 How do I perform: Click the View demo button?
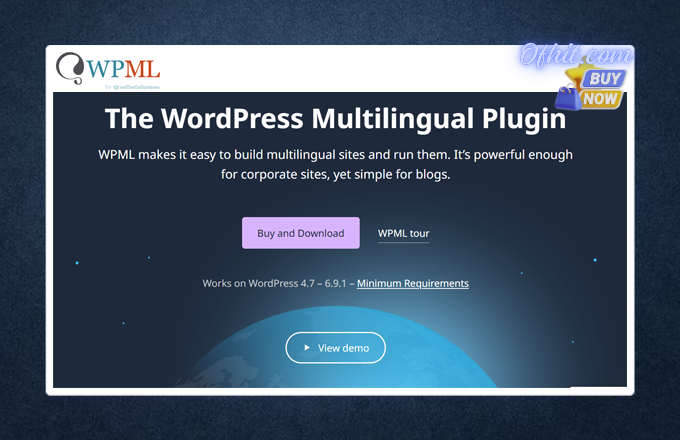click(335, 348)
